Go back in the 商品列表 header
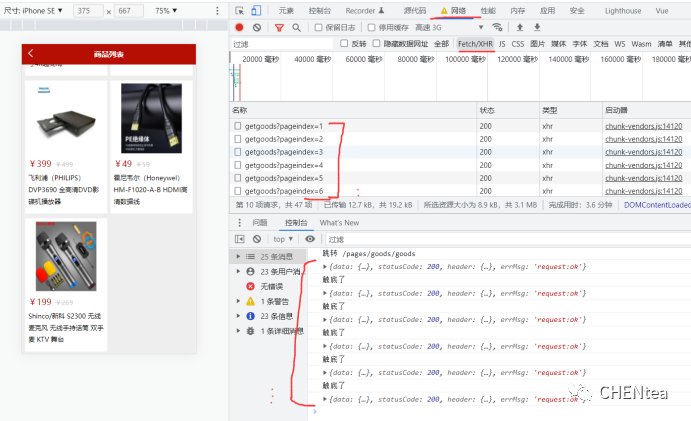The image size is (691, 421). click(31, 54)
